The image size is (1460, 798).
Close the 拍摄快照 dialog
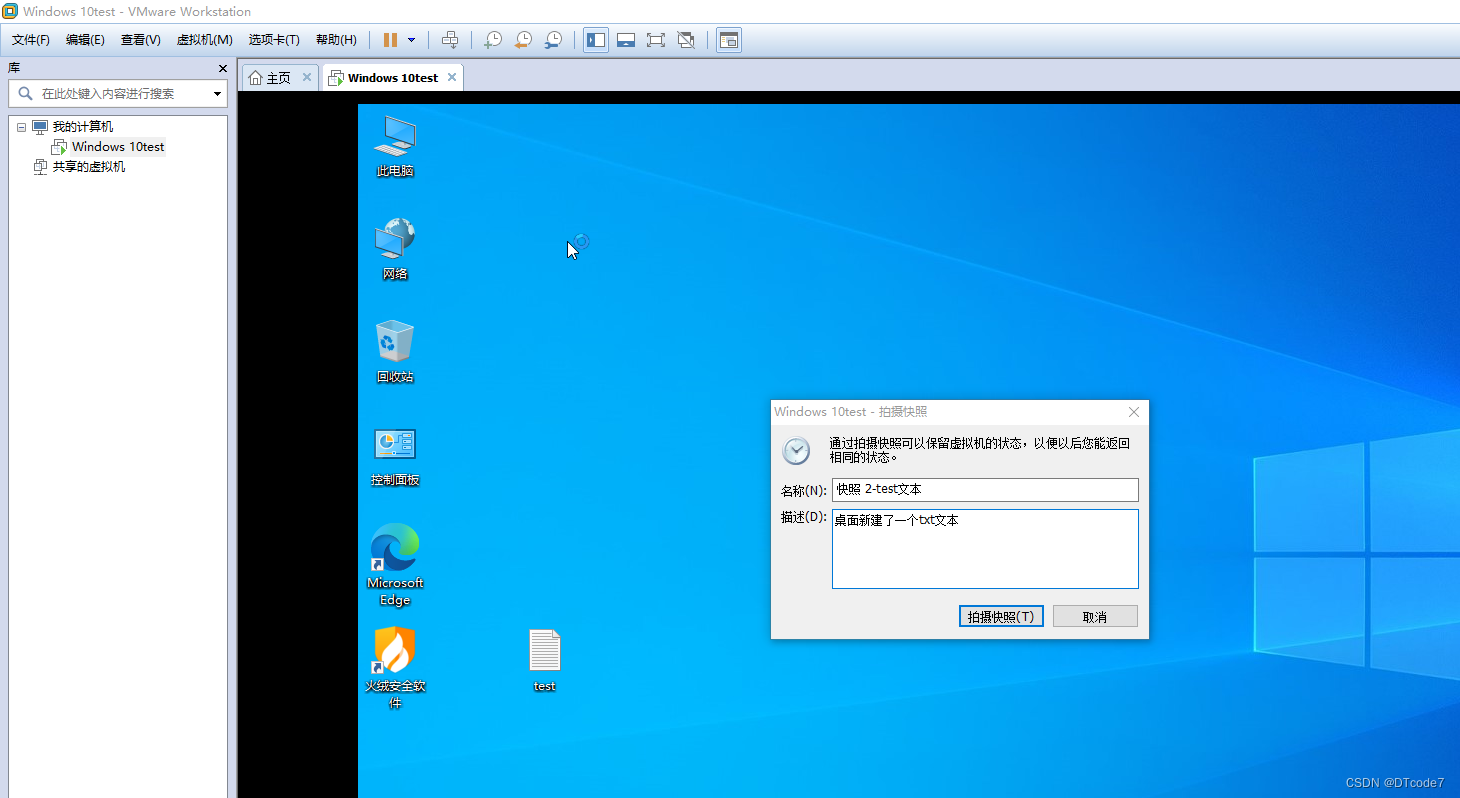pos(1134,412)
